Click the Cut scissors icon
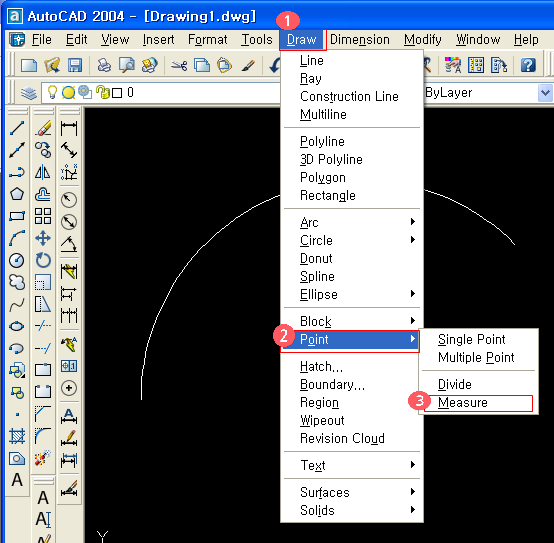 179,65
